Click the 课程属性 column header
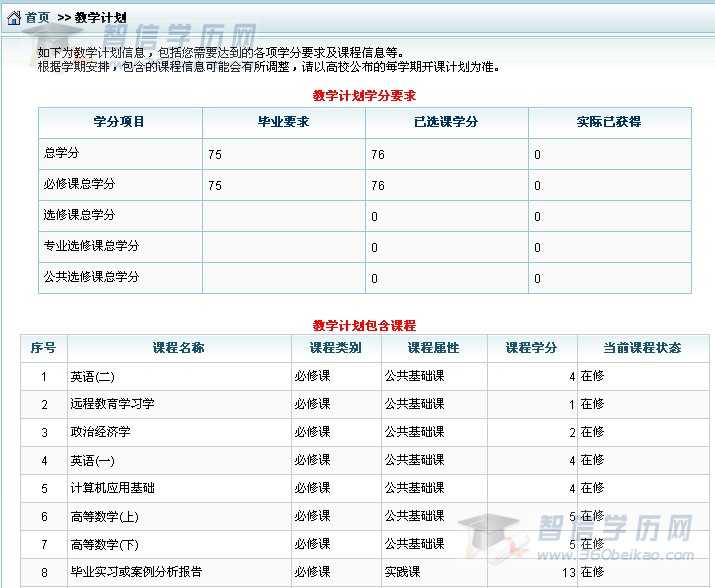The width and height of the screenshot is (715, 588). point(434,348)
